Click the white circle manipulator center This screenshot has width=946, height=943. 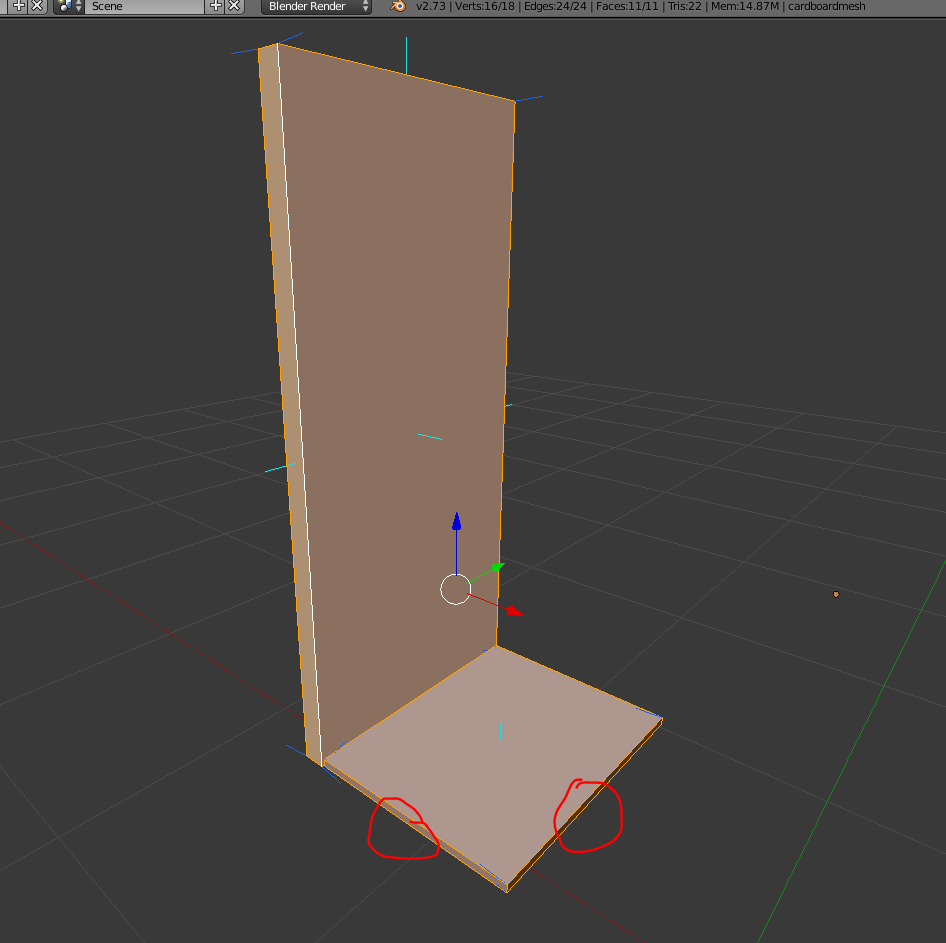pos(456,589)
